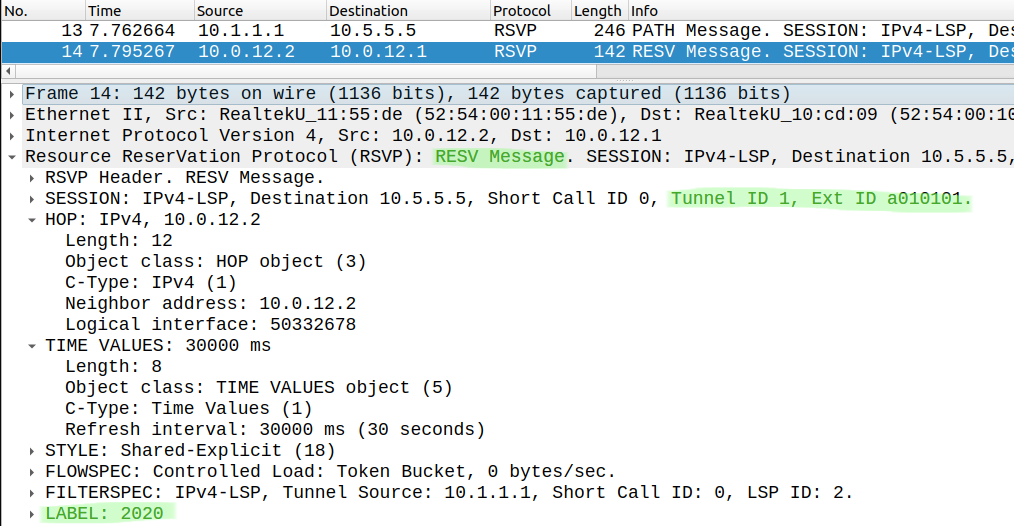This screenshot has width=1014, height=526.
Task: Expand the Ethernet II section
Action: (12, 115)
